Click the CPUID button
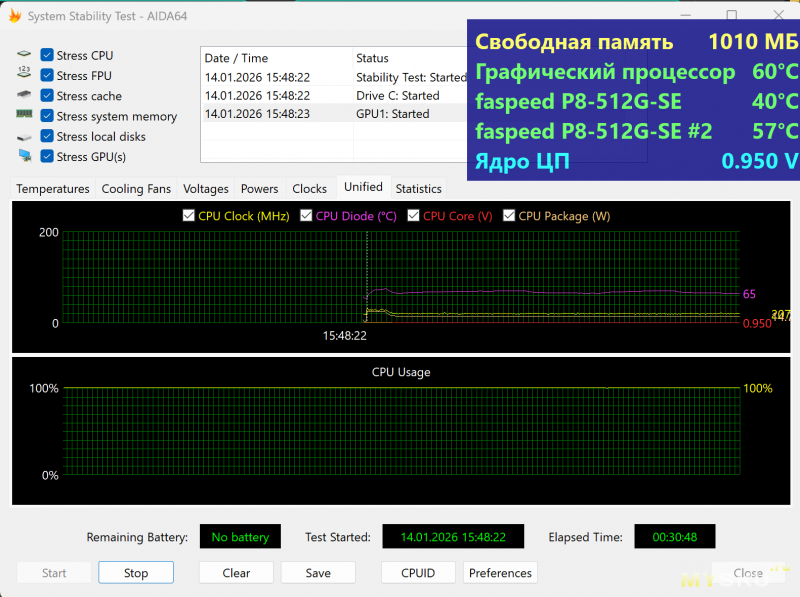 (x=418, y=573)
